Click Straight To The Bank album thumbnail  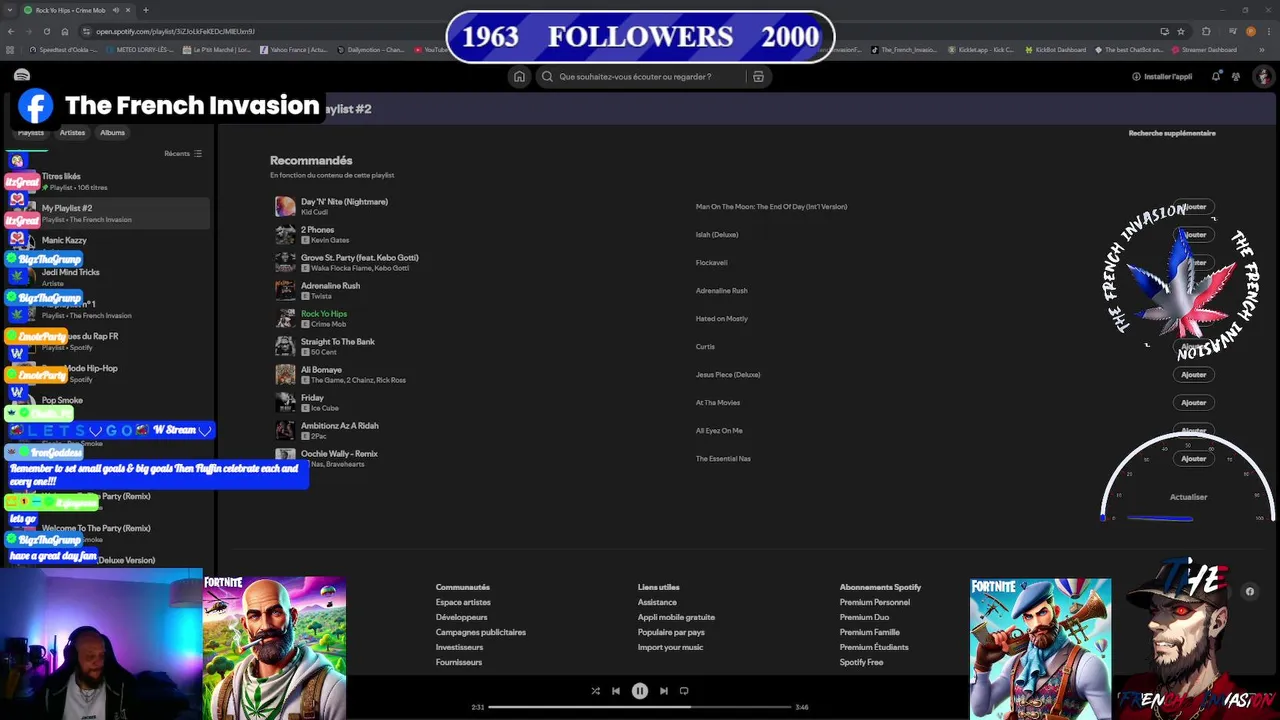coord(285,347)
